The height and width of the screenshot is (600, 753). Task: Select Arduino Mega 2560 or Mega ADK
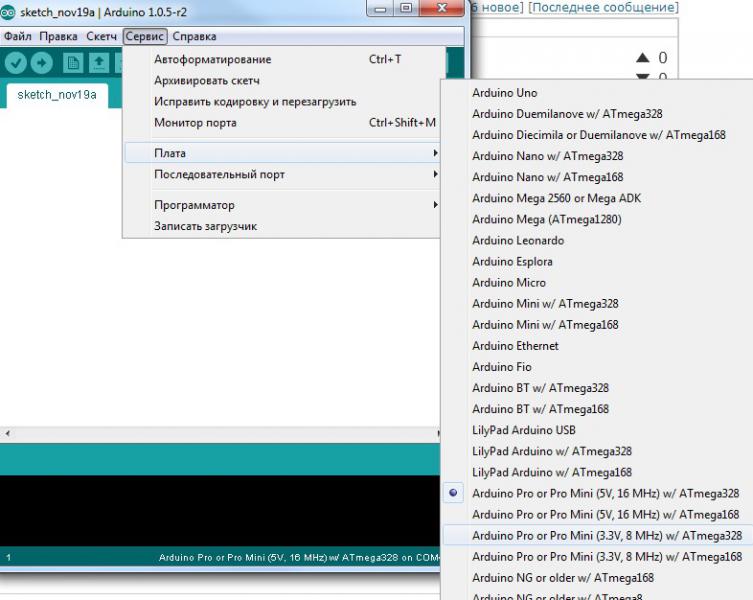597,198
